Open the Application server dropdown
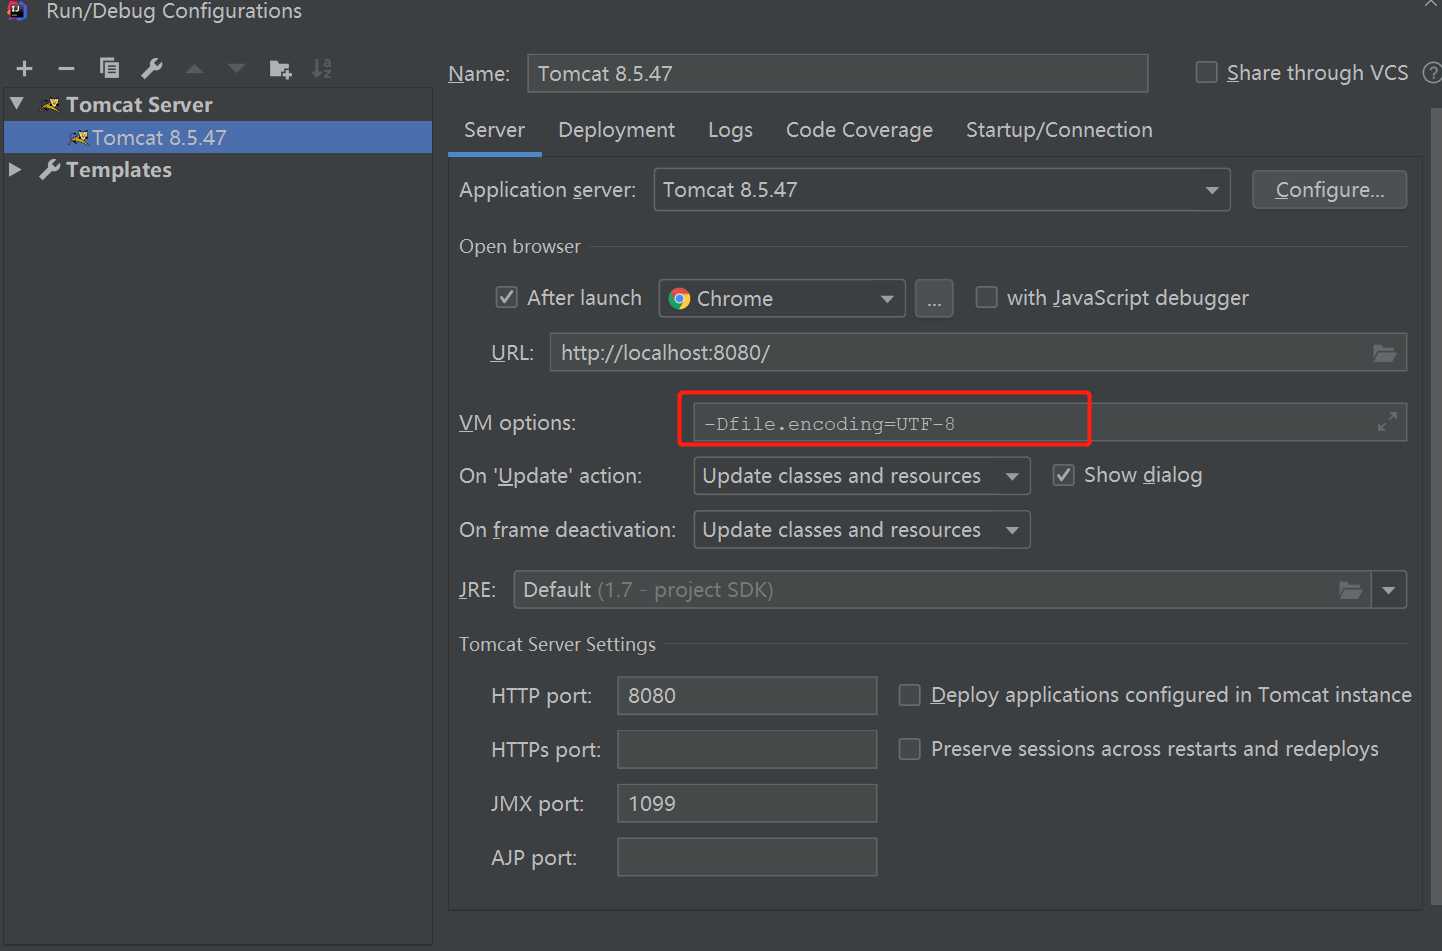This screenshot has height=951, width=1442. (941, 190)
